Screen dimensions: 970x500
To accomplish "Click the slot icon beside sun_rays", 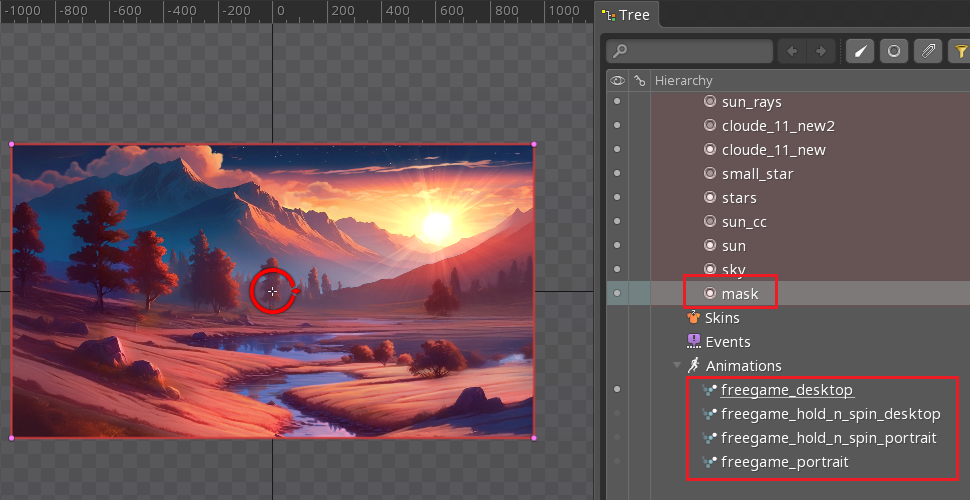I will pos(710,102).
